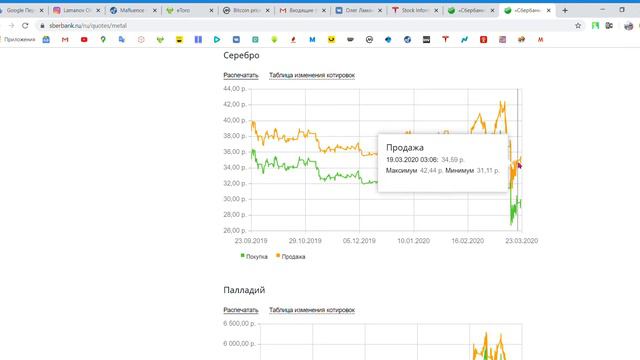Open the blue VK bookmark icon

click(236, 40)
